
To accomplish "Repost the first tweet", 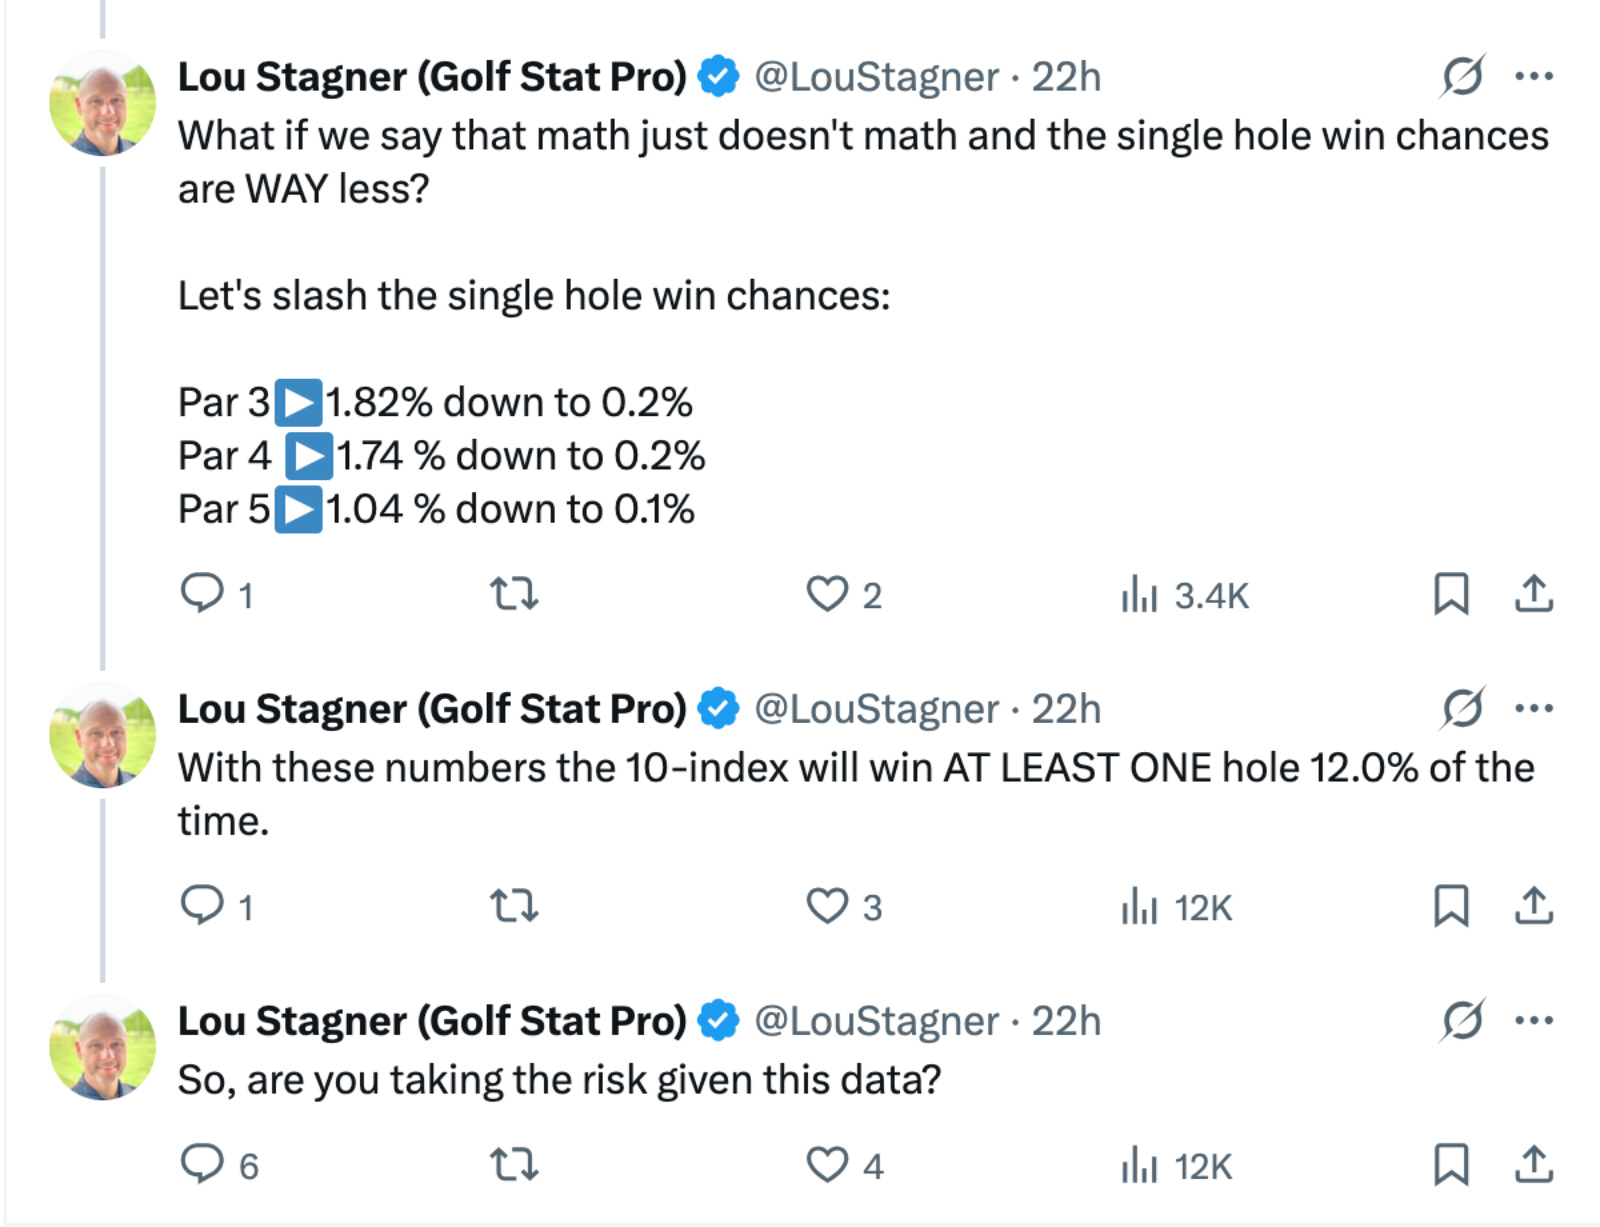I will (513, 595).
